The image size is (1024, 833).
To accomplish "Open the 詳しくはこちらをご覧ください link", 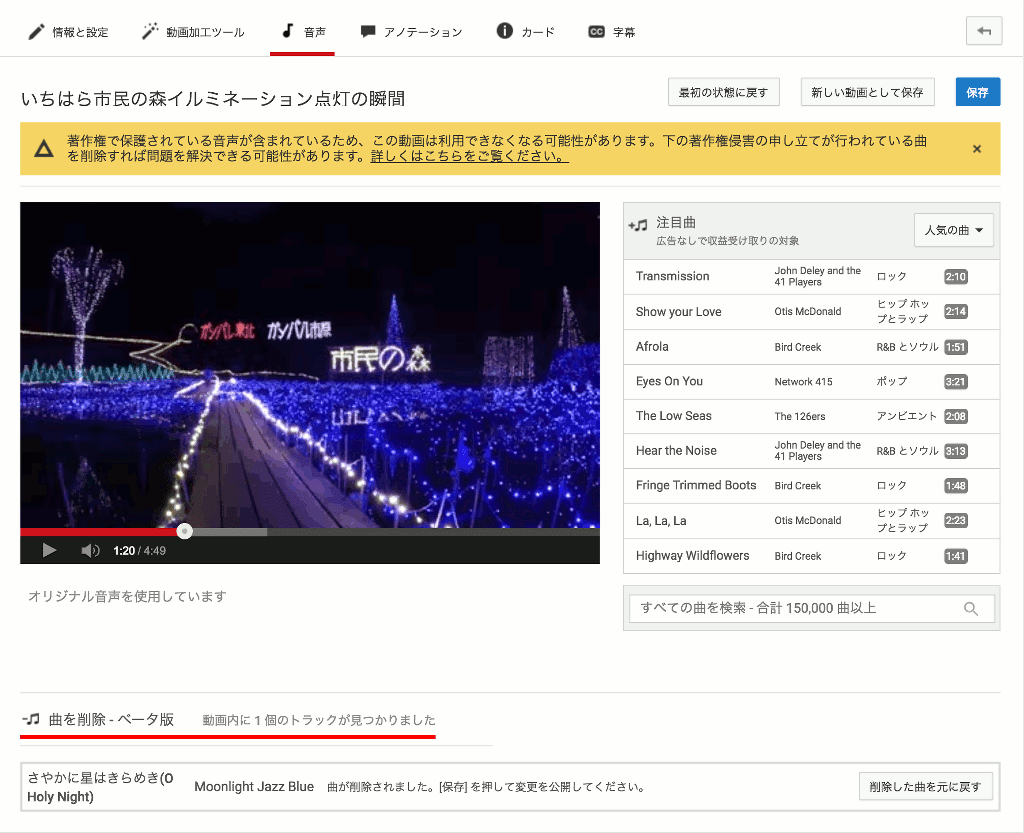I will [470, 157].
